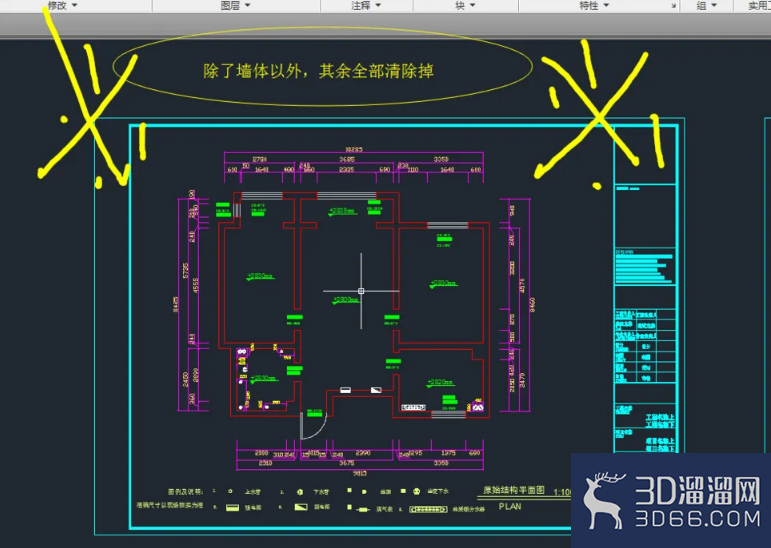Image resolution: width=771 pixels, height=548 pixels.
Task: Select the 原始结构平面图 drawing title text
Action: tap(514, 490)
